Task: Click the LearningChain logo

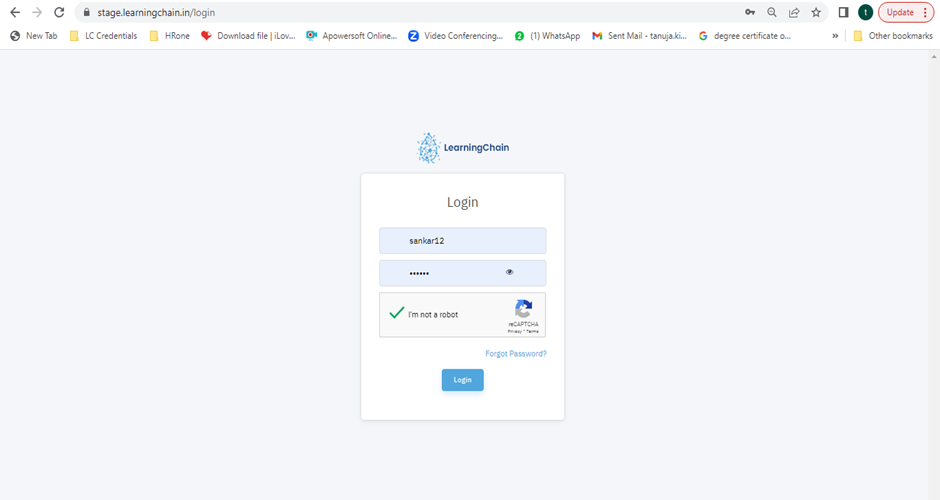Action: (463, 148)
